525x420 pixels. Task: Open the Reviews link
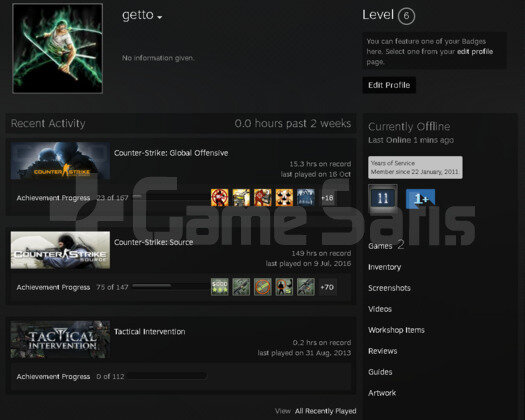383,351
